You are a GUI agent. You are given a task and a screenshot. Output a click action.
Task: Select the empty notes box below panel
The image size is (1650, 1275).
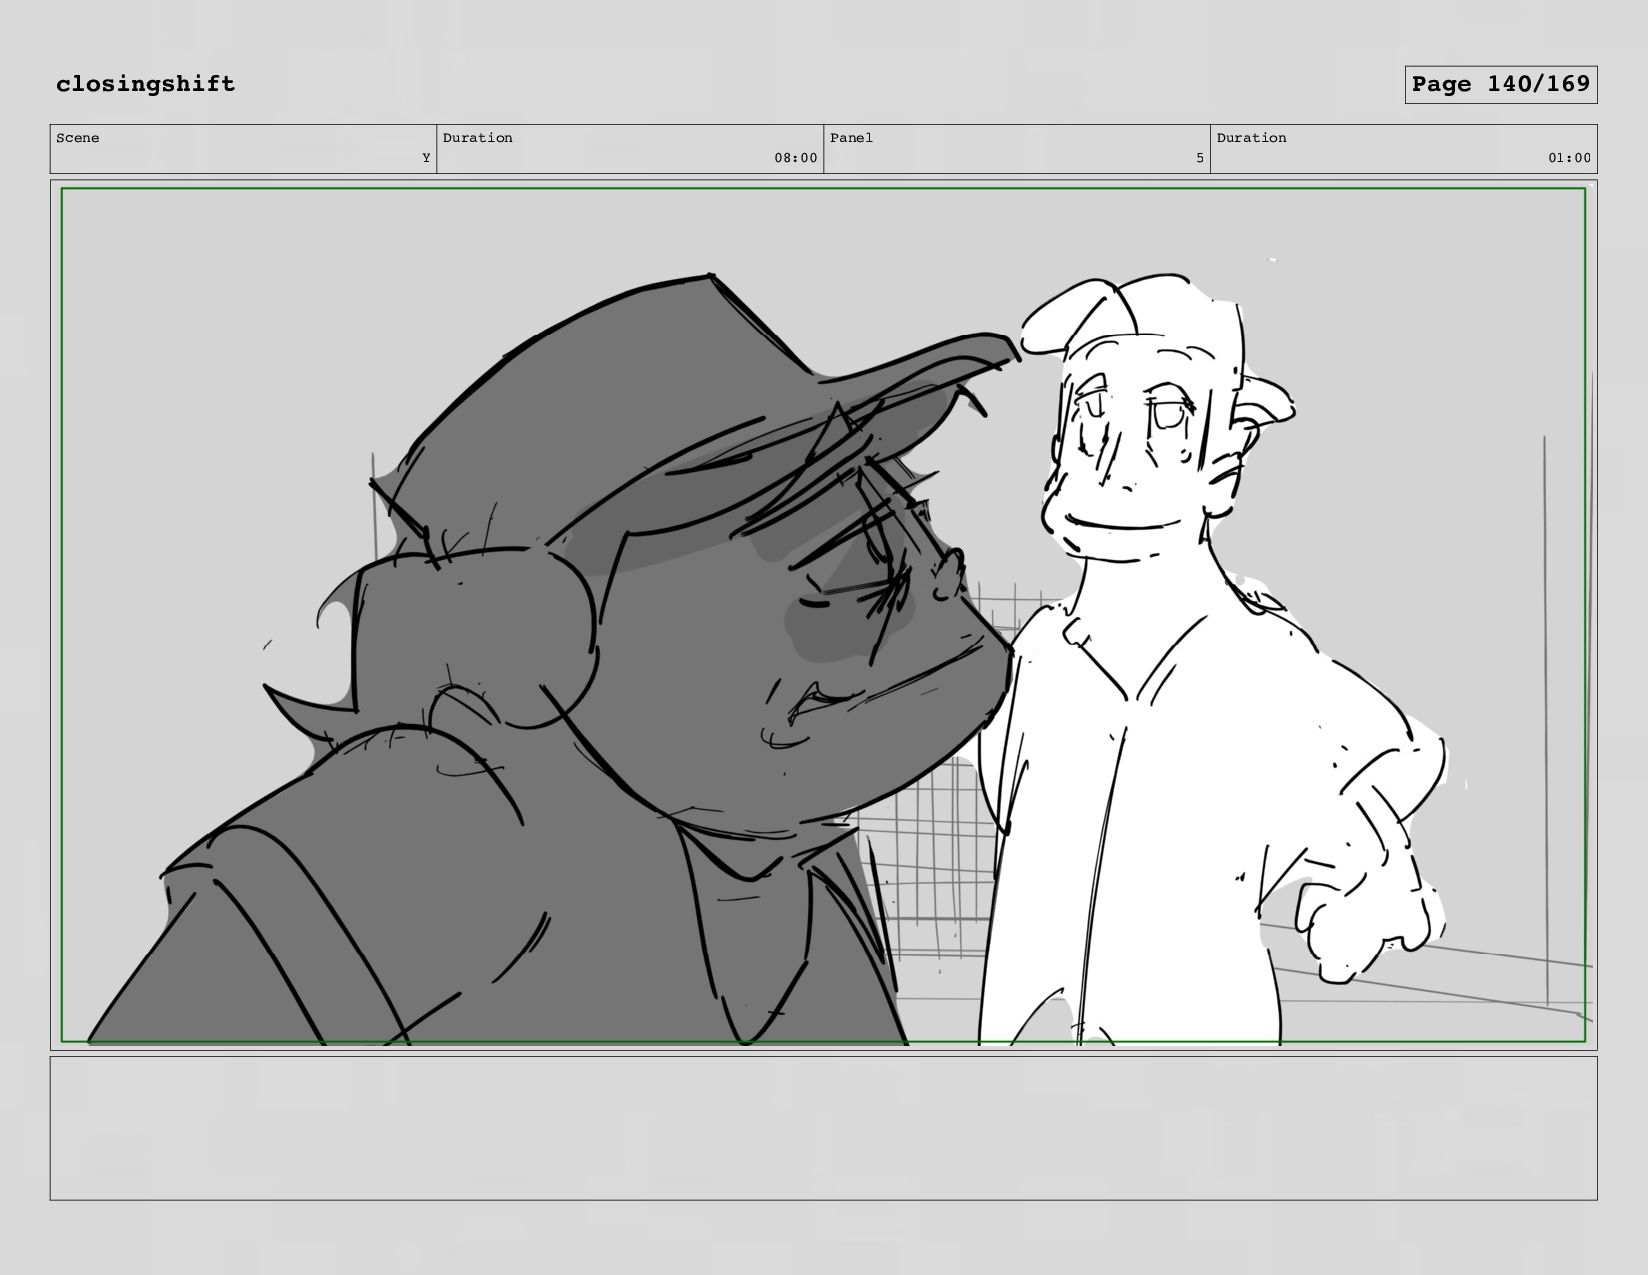point(823,1128)
